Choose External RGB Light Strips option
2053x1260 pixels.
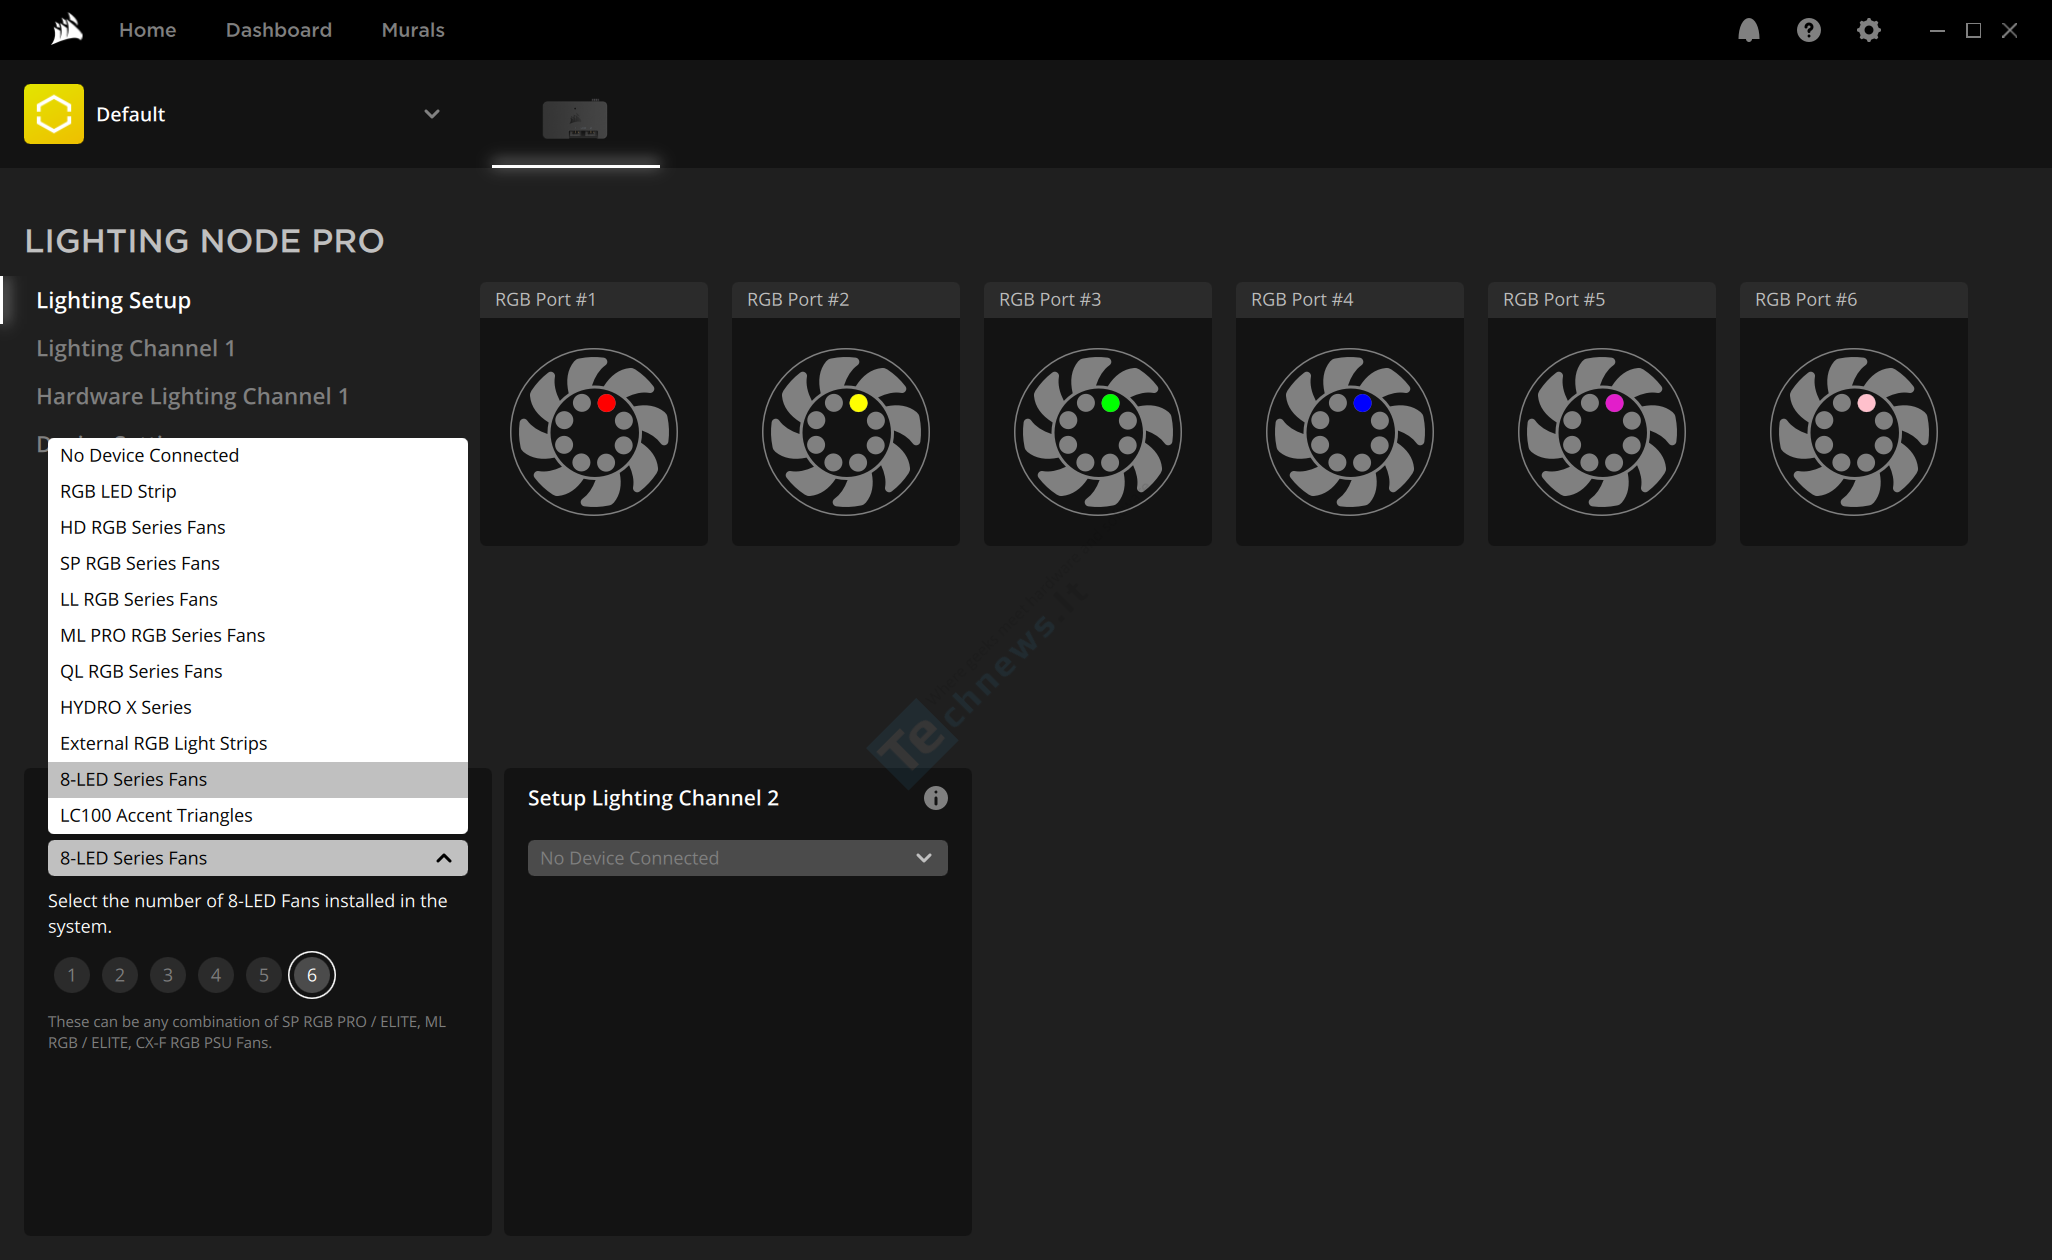(x=258, y=744)
